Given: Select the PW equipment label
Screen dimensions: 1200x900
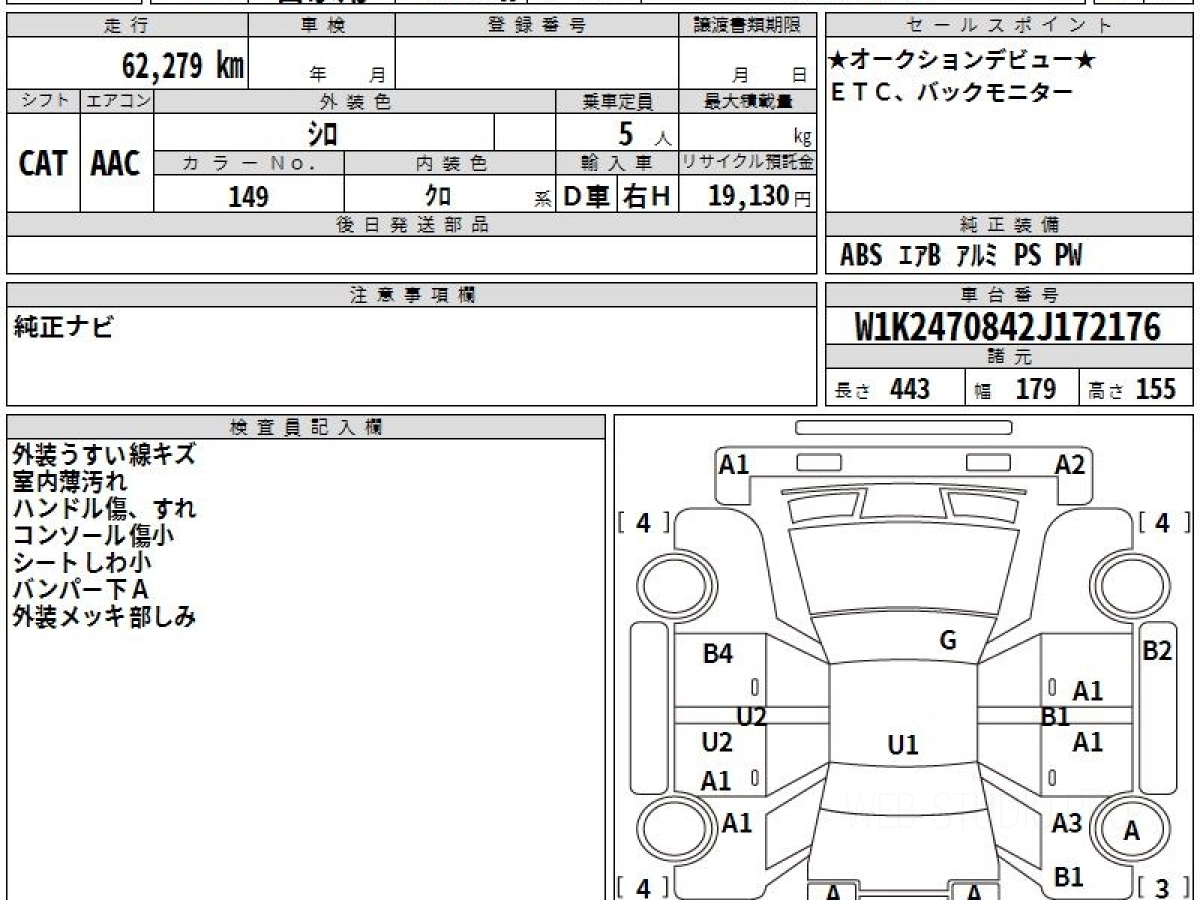Looking at the screenshot, I should [x=1068, y=256].
